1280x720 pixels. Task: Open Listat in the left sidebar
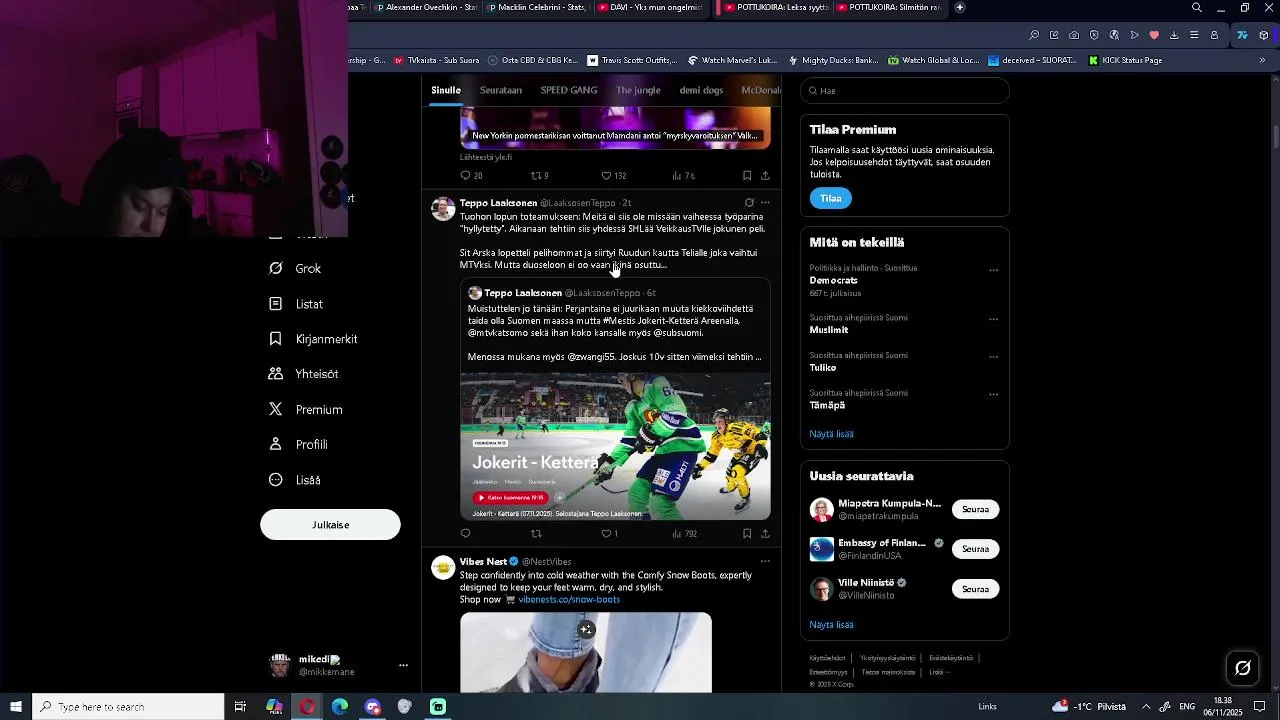tap(296, 304)
